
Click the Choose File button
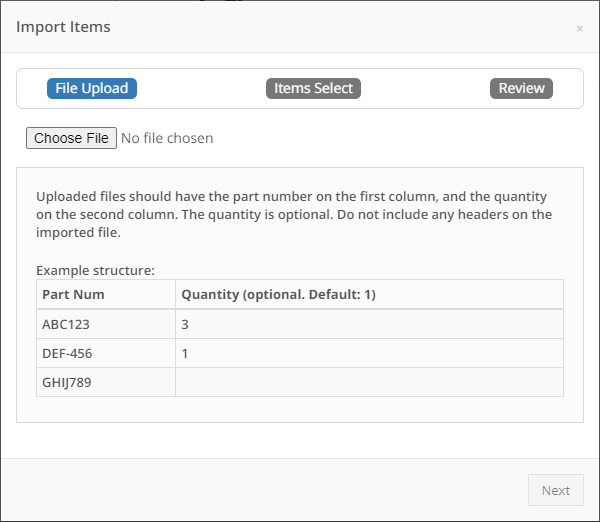point(71,138)
